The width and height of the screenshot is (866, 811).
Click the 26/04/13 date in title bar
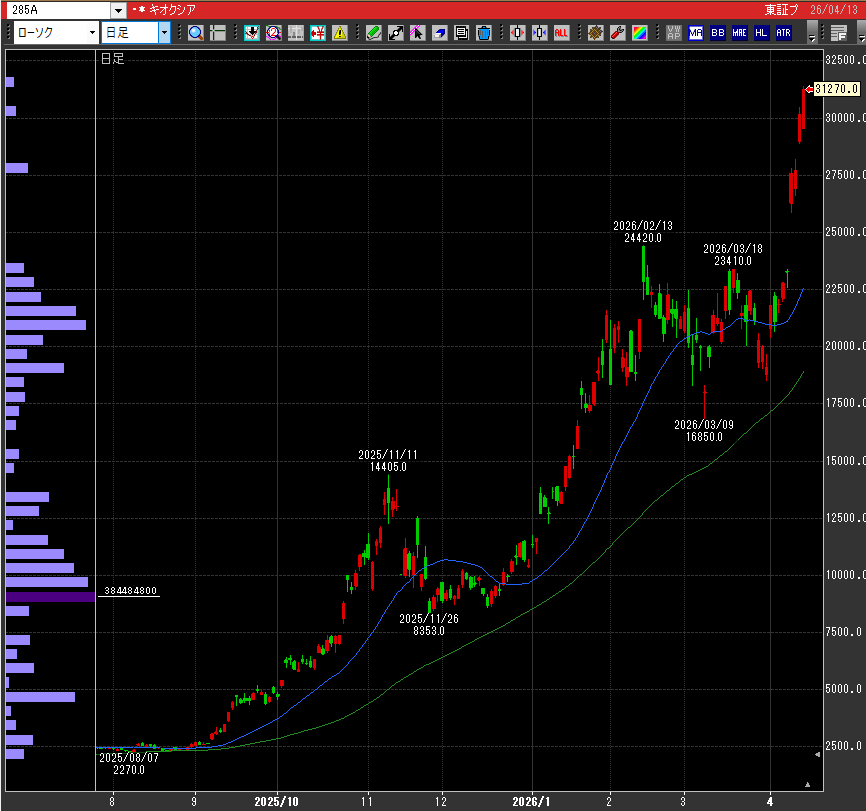(x=834, y=10)
